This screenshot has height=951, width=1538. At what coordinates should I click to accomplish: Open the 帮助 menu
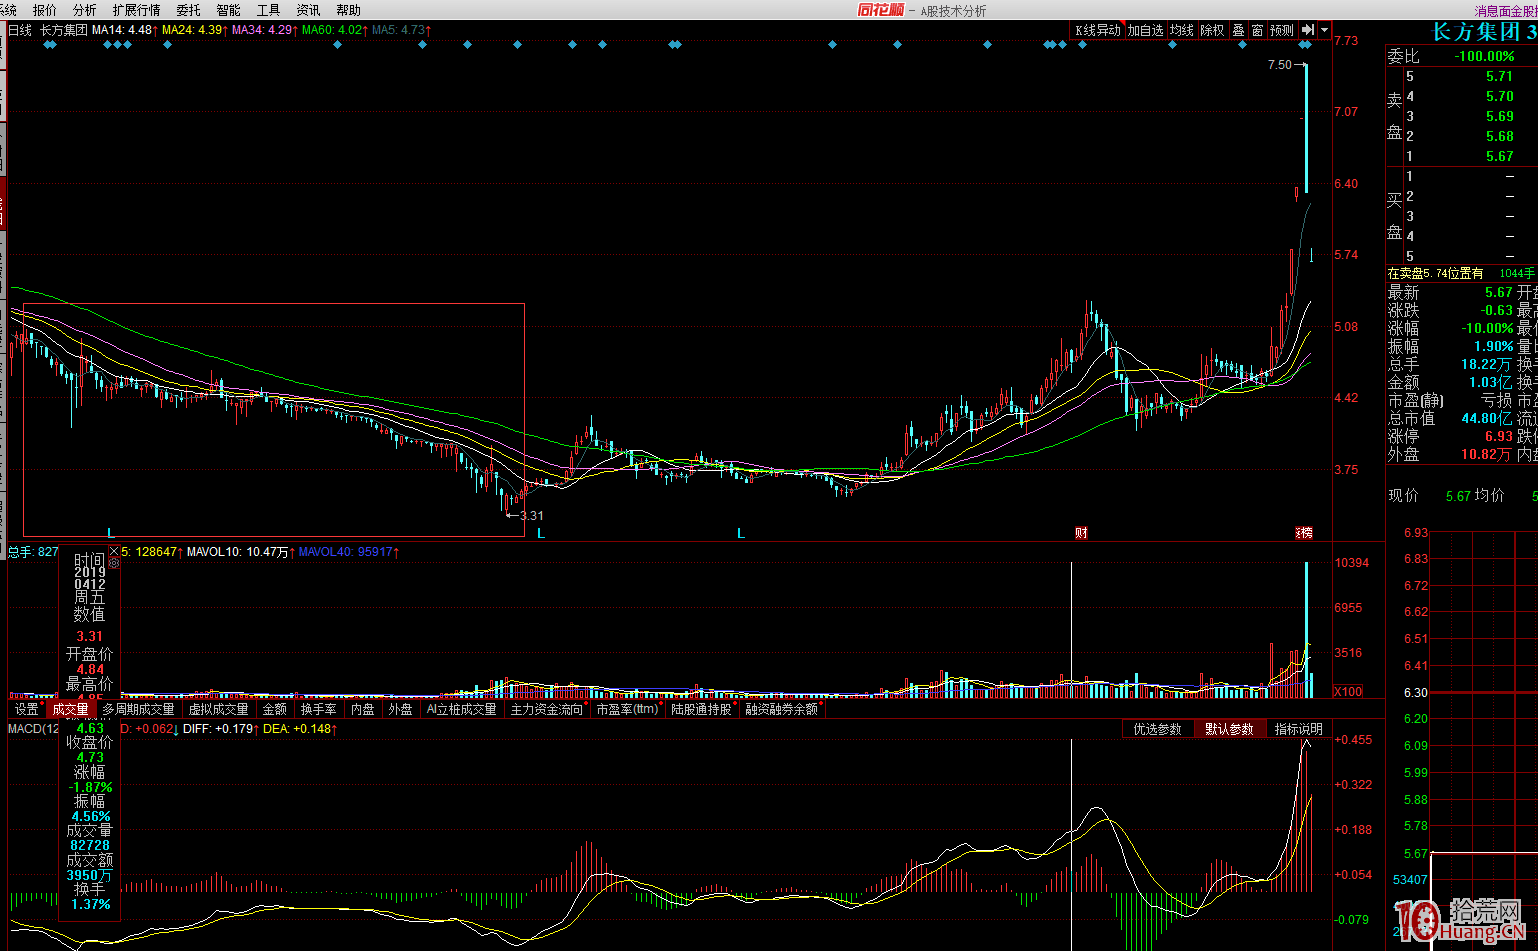(x=348, y=10)
